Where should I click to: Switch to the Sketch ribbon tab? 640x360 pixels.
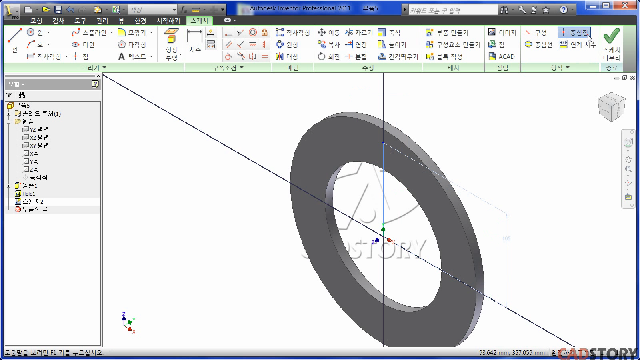point(199,20)
